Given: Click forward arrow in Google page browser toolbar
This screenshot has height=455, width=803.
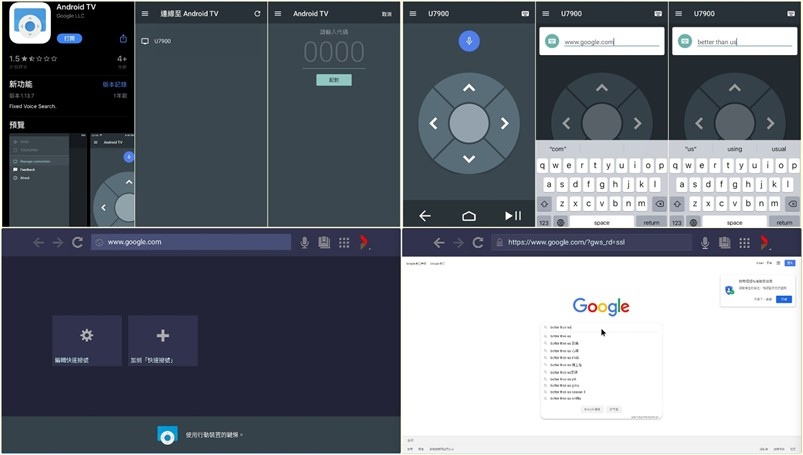Looking at the screenshot, I should click(x=458, y=242).
